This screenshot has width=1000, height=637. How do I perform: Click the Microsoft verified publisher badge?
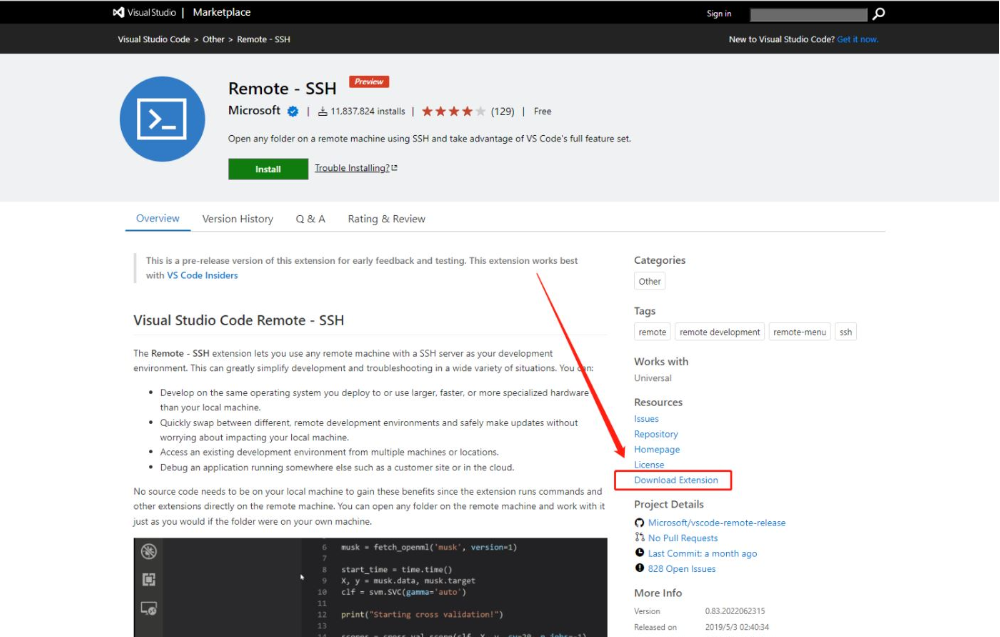(293, 111)
